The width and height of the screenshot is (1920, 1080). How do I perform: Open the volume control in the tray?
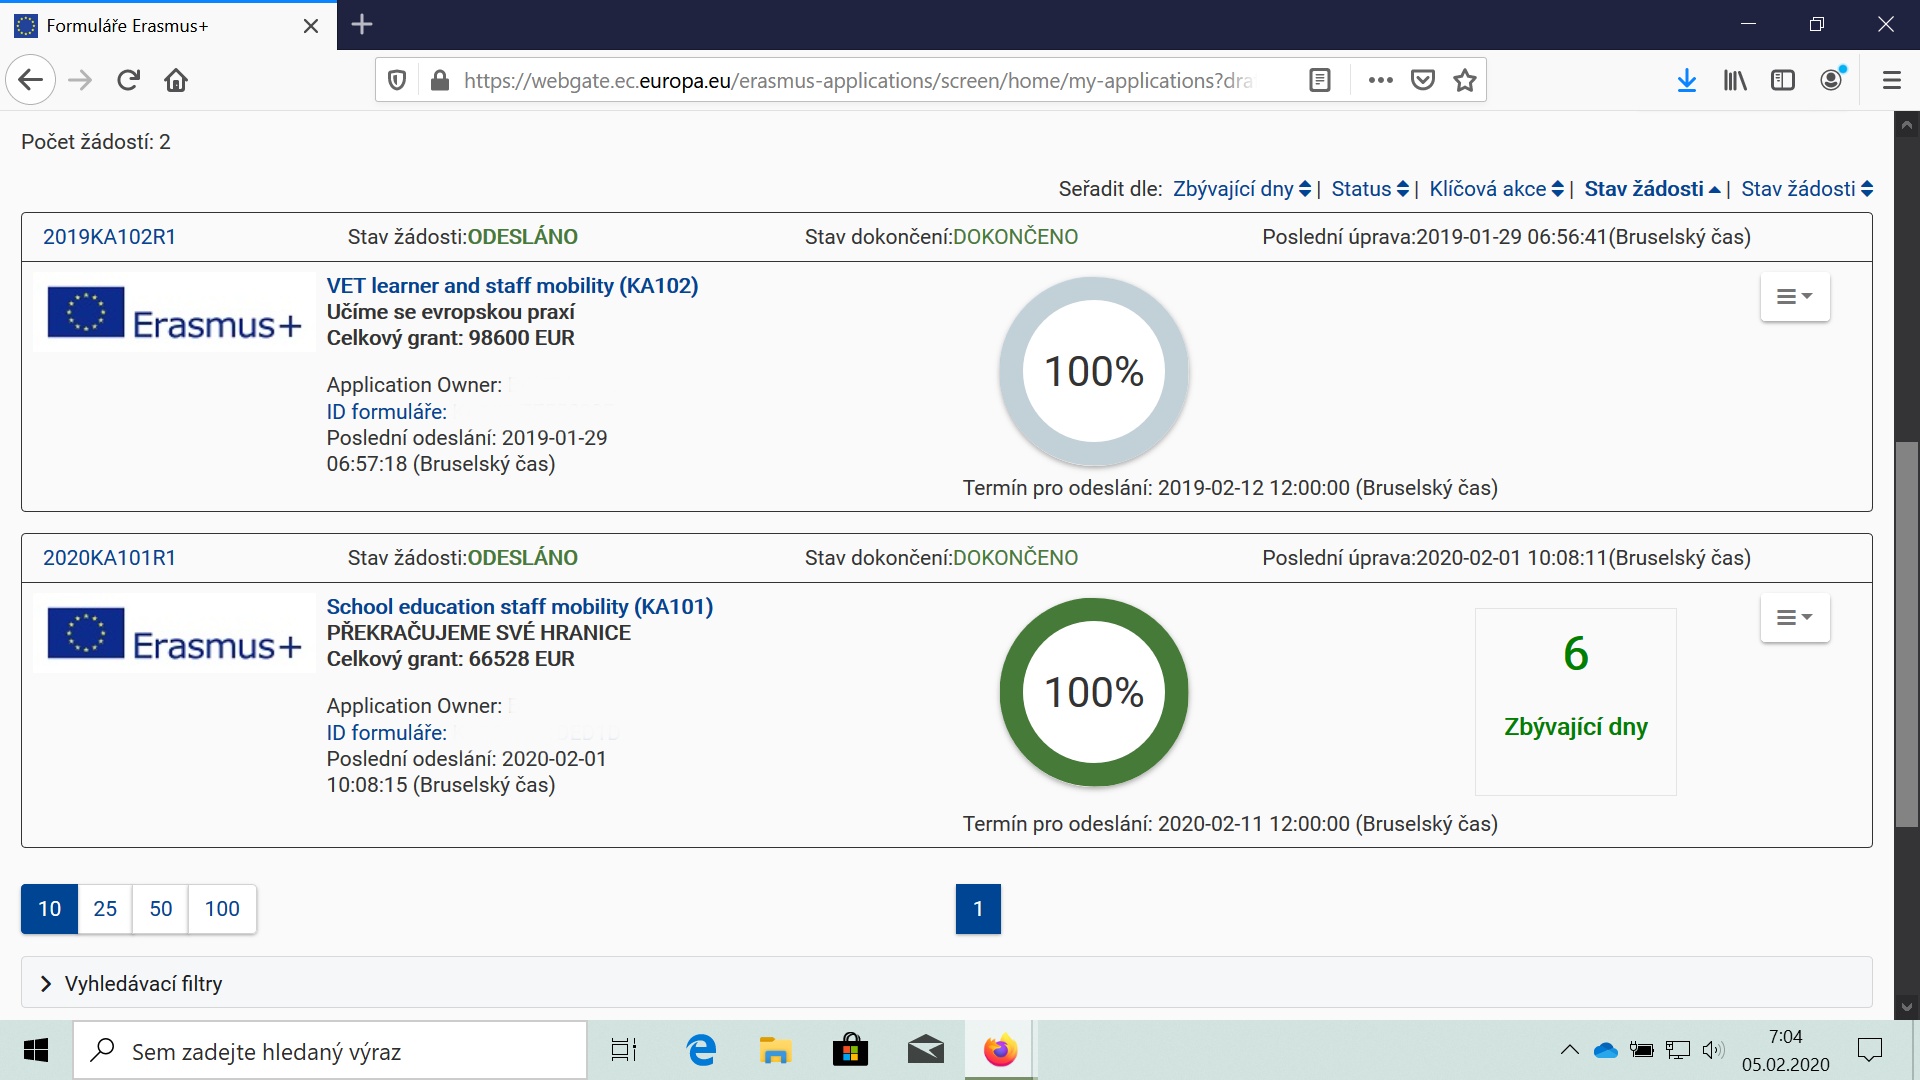pos(1714,1050)
